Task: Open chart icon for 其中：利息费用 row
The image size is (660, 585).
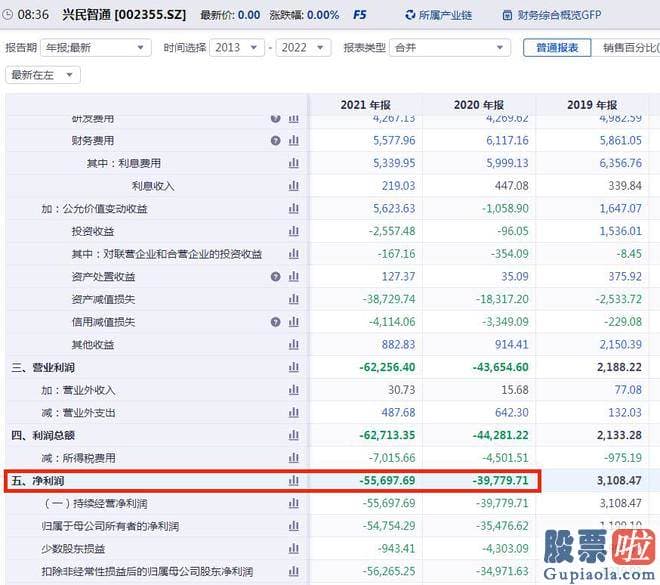Action: [x=294, y=163]
